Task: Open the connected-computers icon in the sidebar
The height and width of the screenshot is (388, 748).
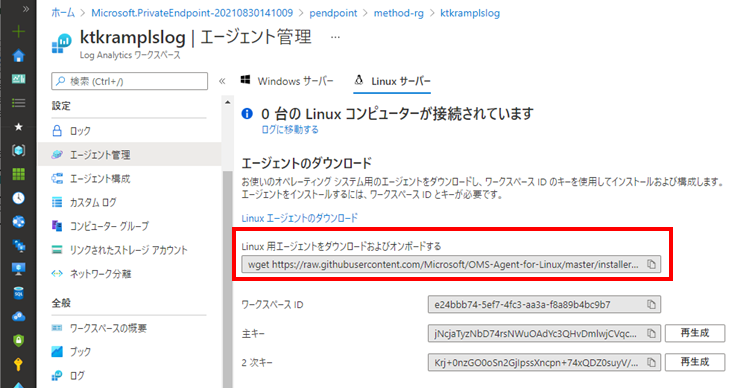Action: click(x=19, y=246)
